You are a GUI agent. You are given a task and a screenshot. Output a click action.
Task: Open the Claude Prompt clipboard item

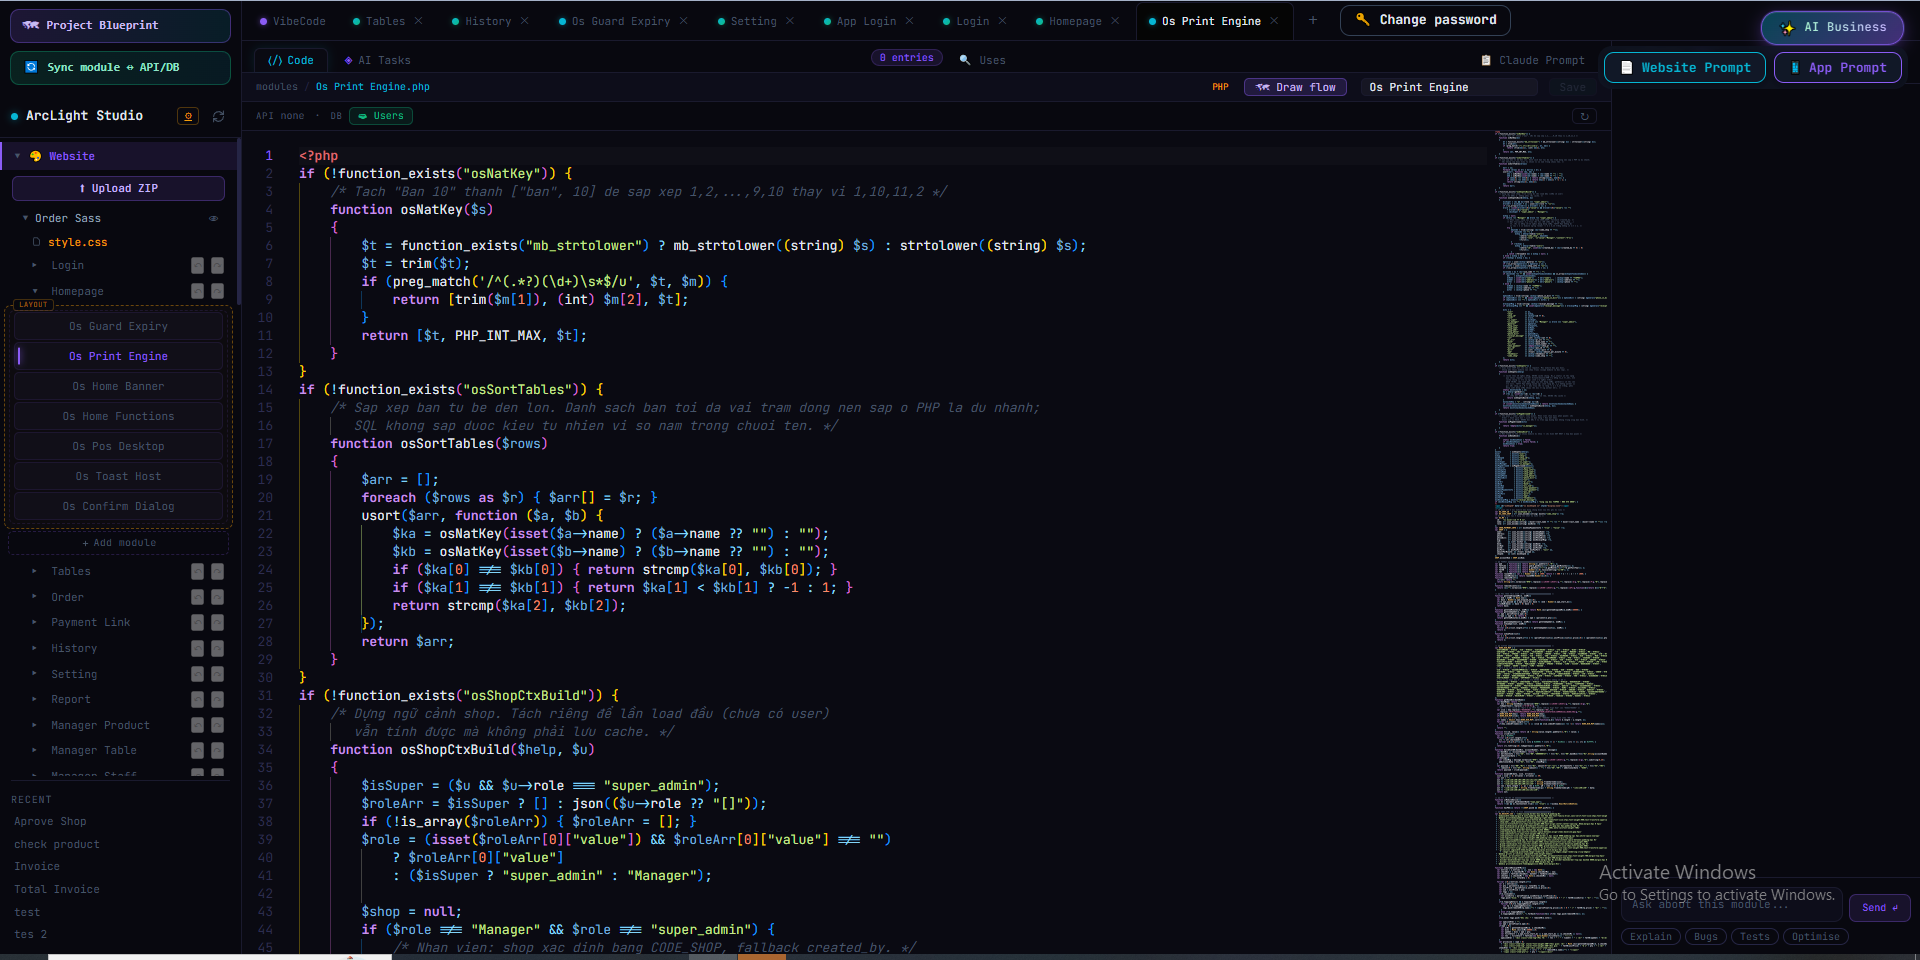(x=1533, y=60)
